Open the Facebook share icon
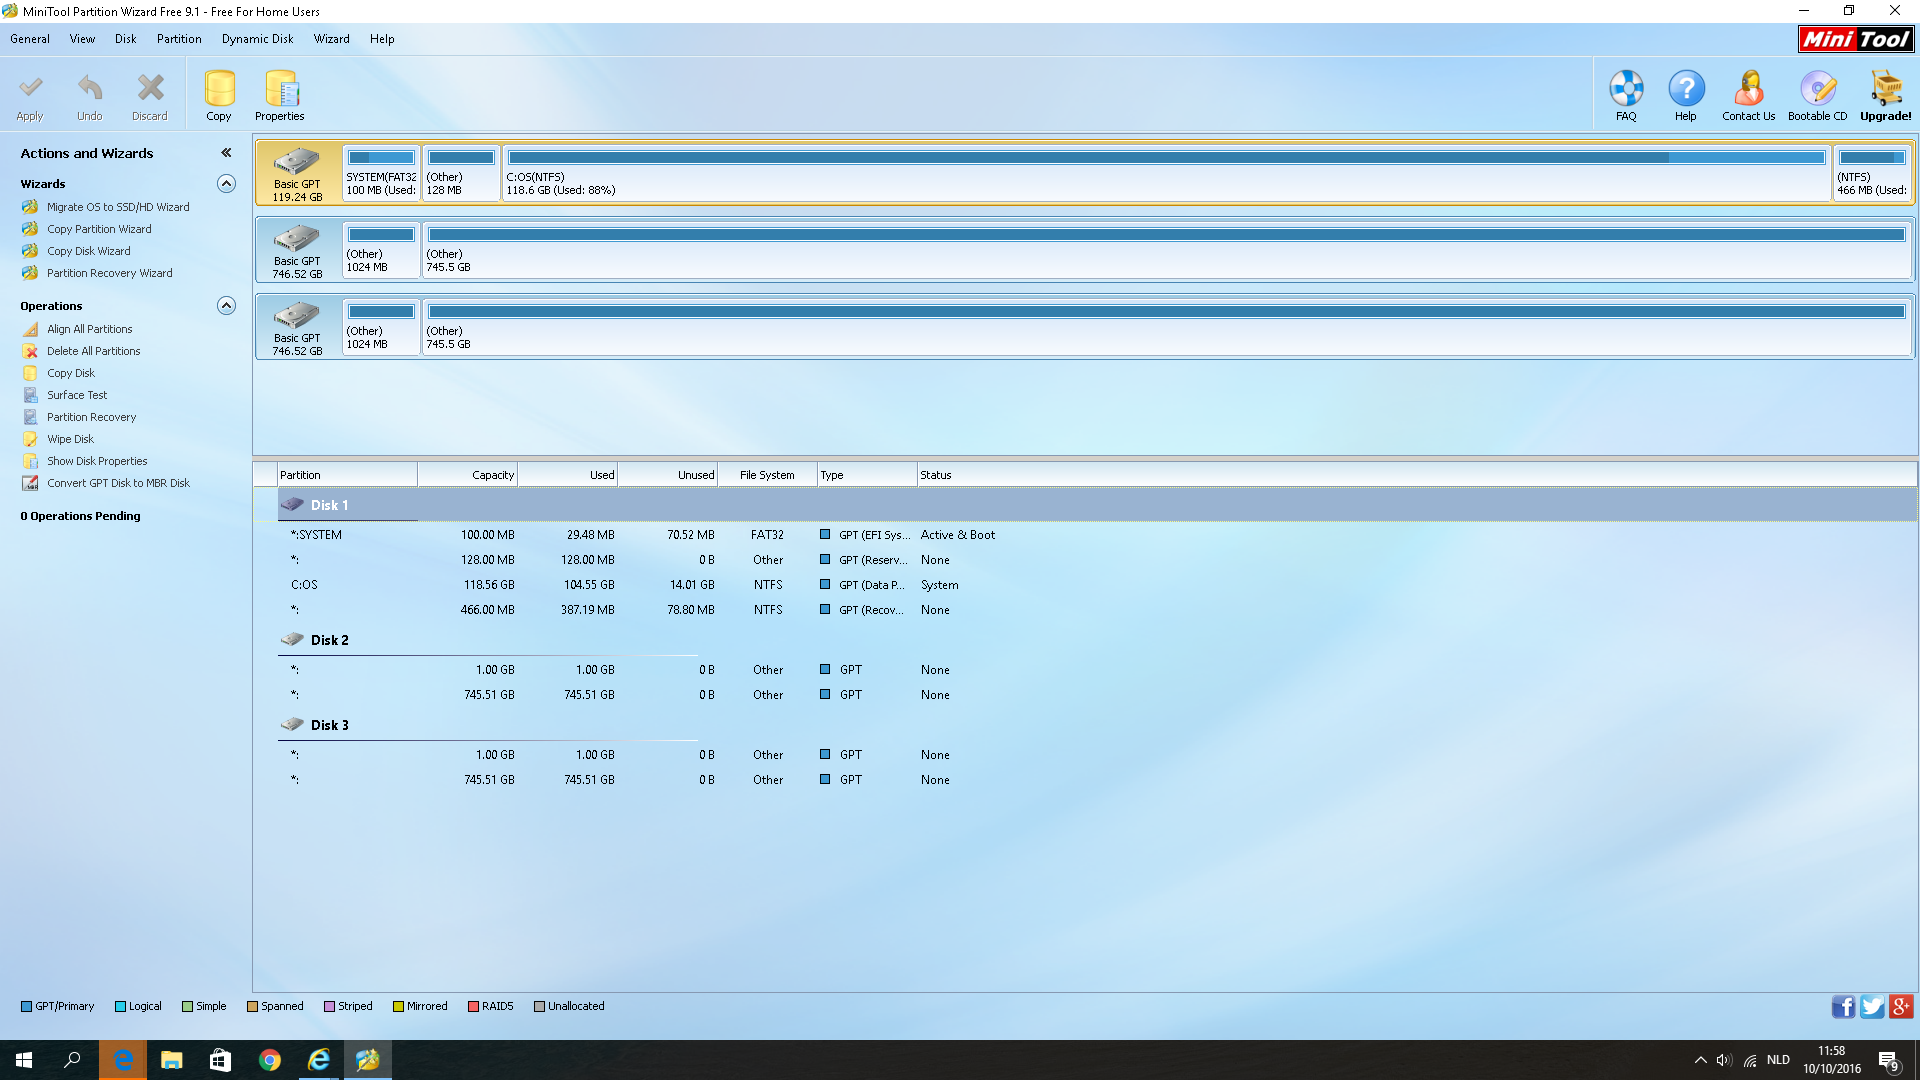The height and width of the screenshot is (1080, 1920). (x=1843, y=1006)
